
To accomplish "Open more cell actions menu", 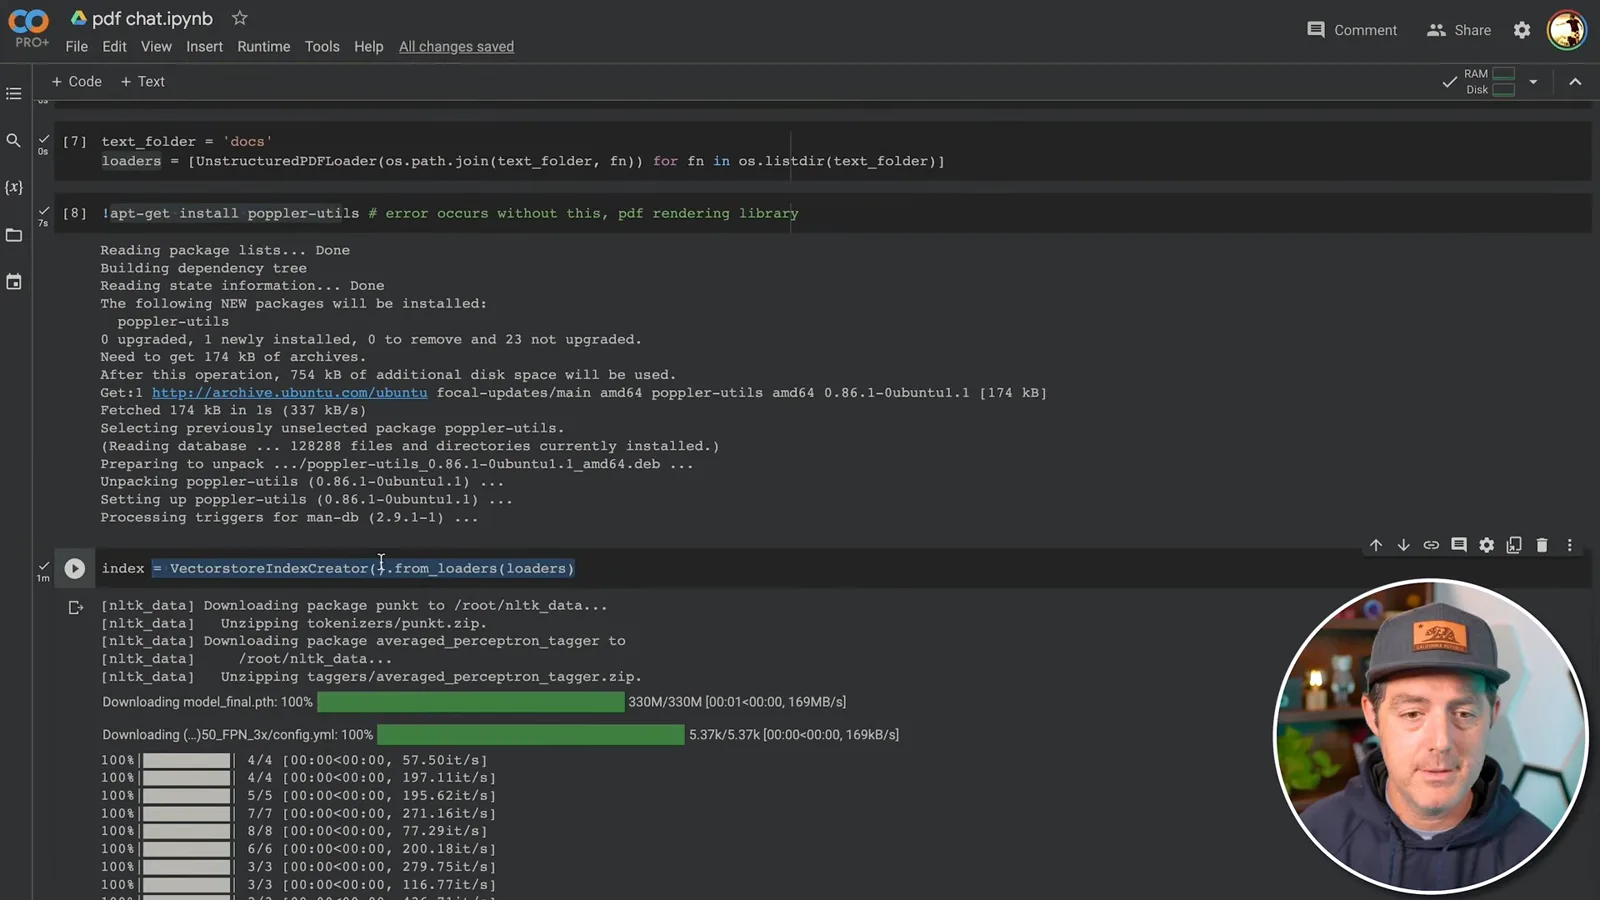I will (x=1570, y=545).
